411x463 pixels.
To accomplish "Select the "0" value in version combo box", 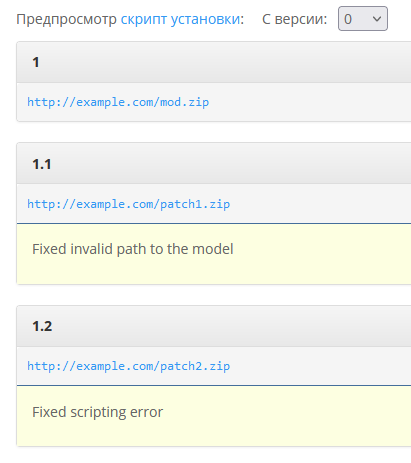I will click(x=348, y=19).
